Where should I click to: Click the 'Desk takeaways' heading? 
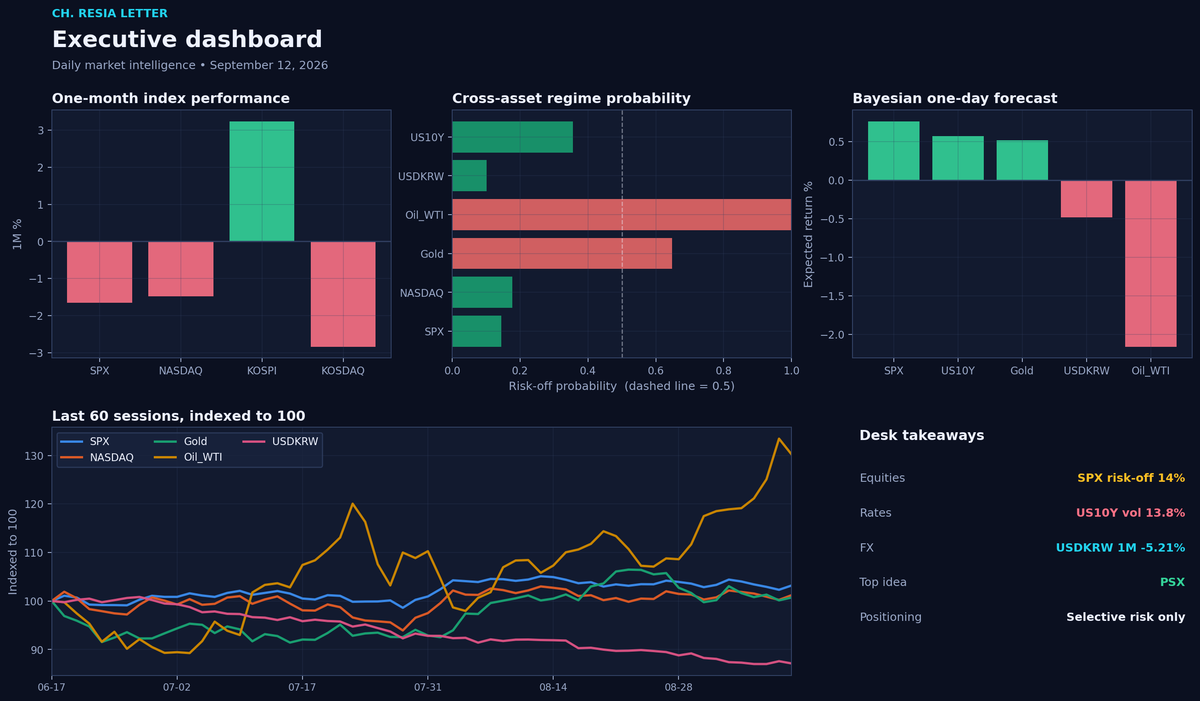[922, 436]
